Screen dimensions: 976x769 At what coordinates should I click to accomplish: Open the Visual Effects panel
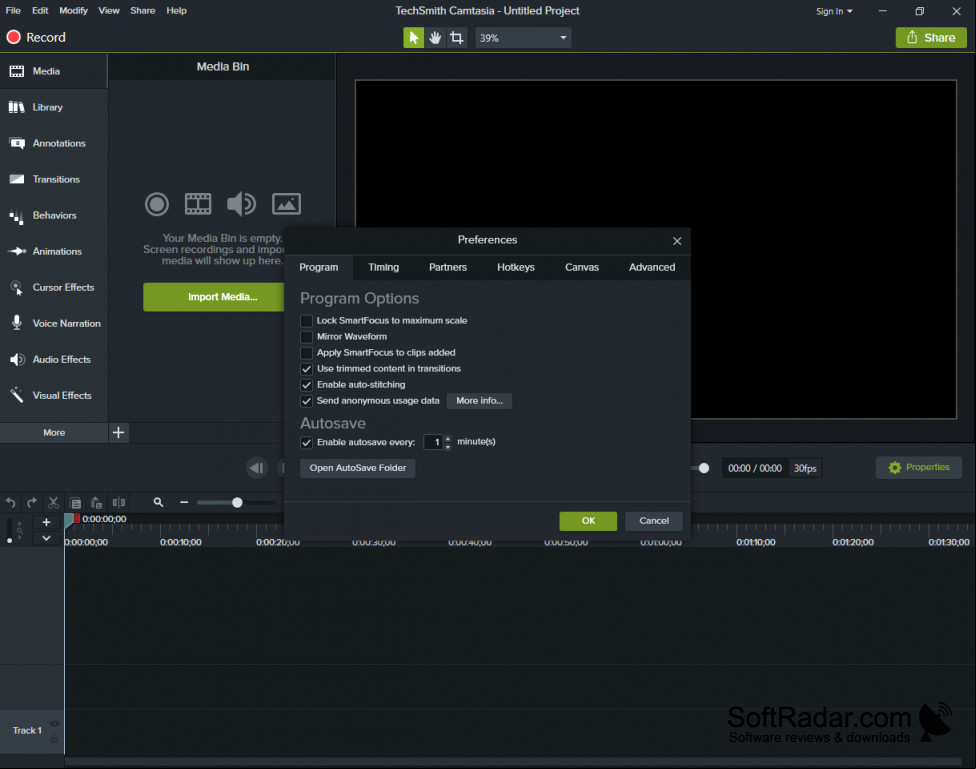pyautogui.click(x=54, y=396)
